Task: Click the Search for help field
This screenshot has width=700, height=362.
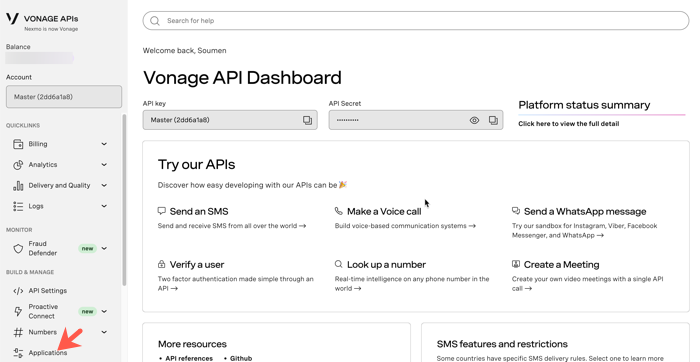Action: coord(416,21)
